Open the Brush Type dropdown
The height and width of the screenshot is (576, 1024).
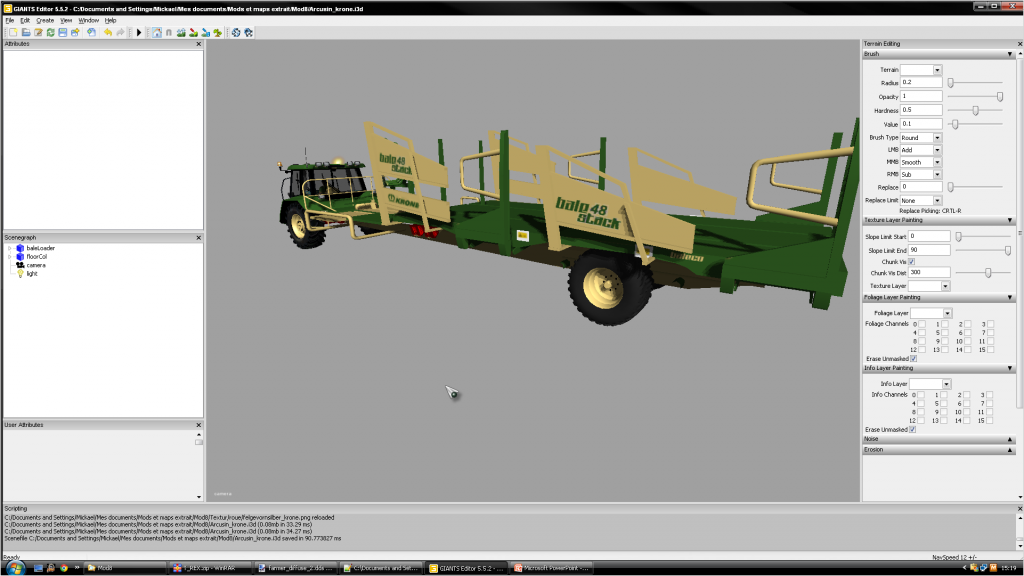[x=937, y=138]
